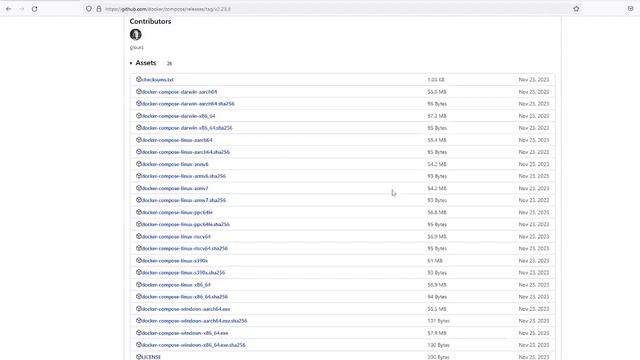Download docker-compose-linux-s390x.sha256 file
This screenshot has width=640, height=360.
[x=183, y=272]
